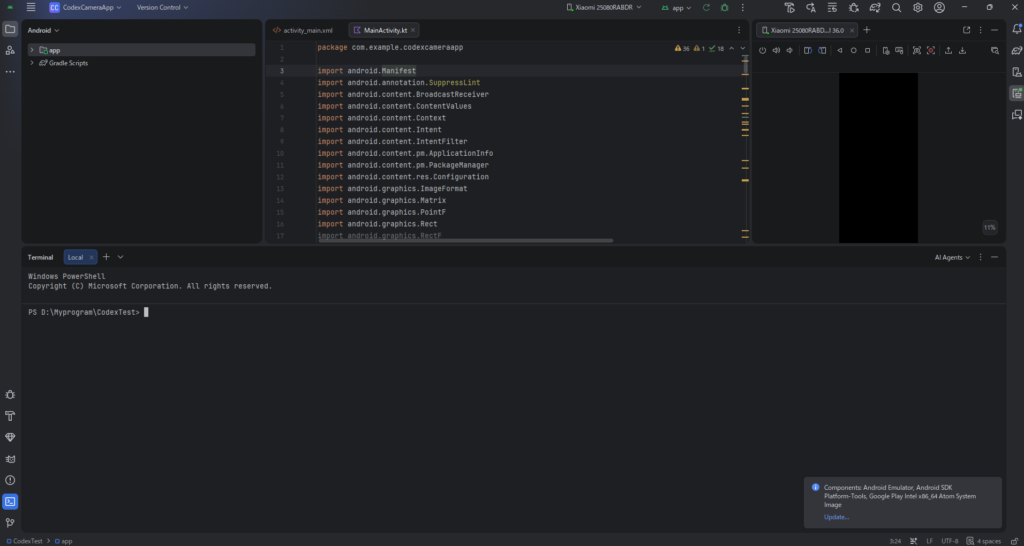1024x546 pixels.
Task: Open the Problems tool window
Action: click(10, 480)
